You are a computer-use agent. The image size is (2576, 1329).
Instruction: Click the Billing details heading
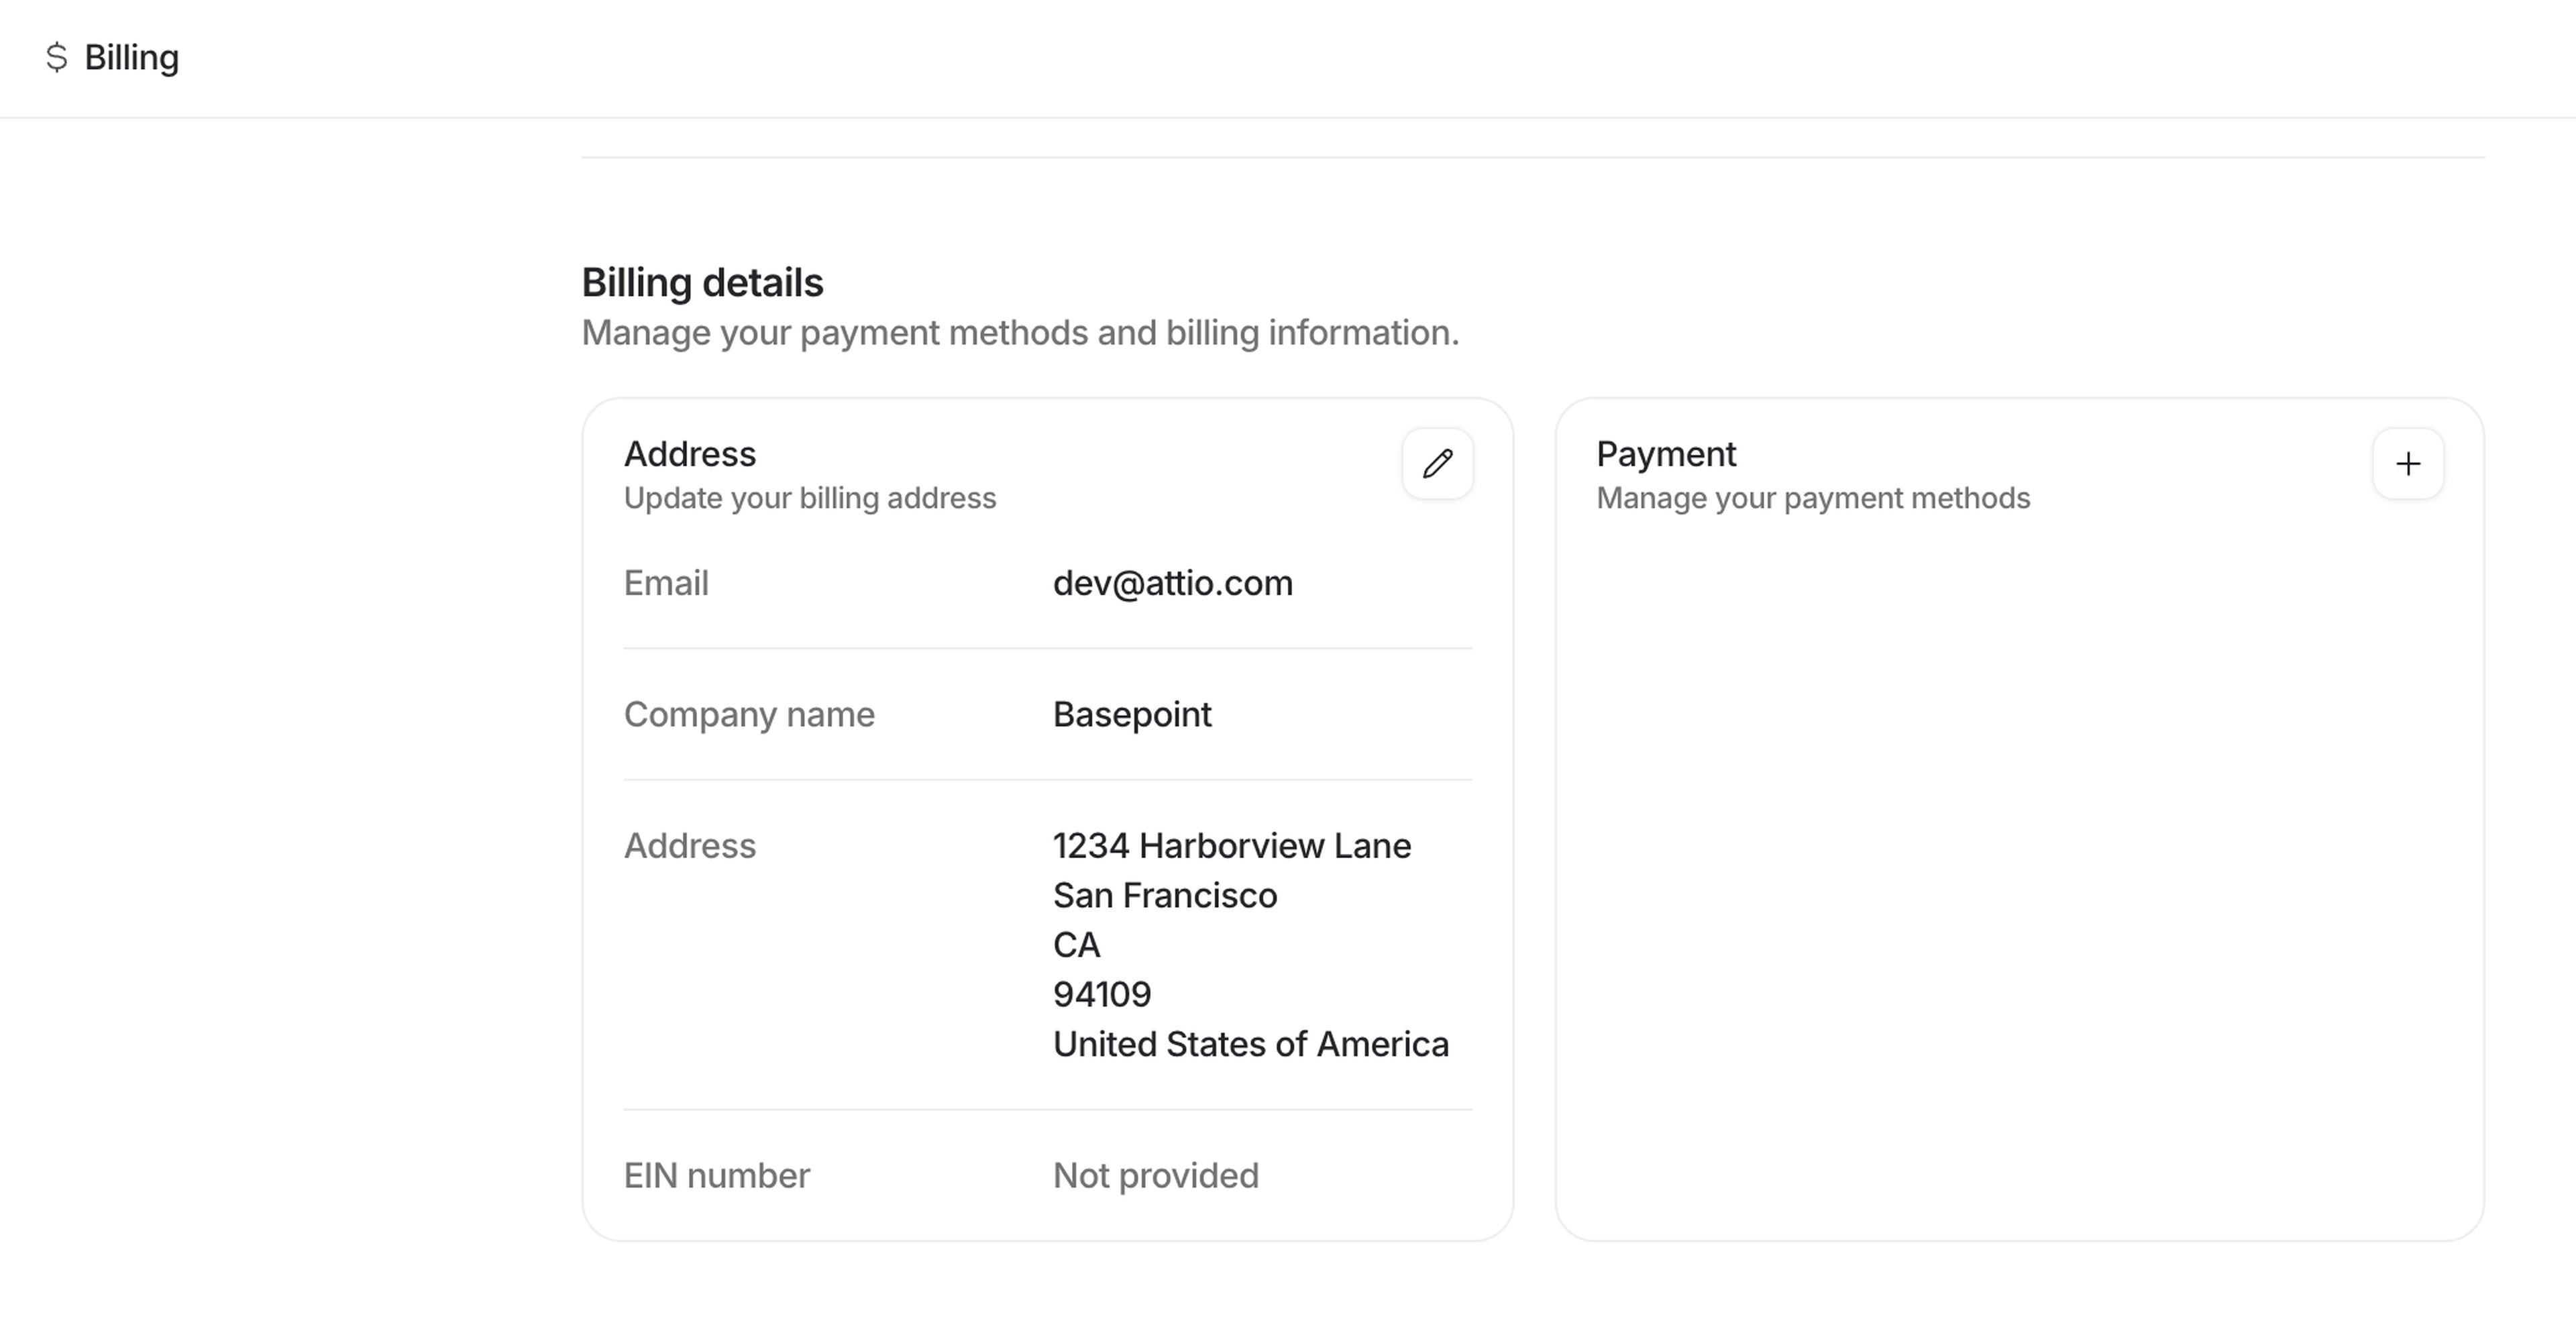coord(702,283)
